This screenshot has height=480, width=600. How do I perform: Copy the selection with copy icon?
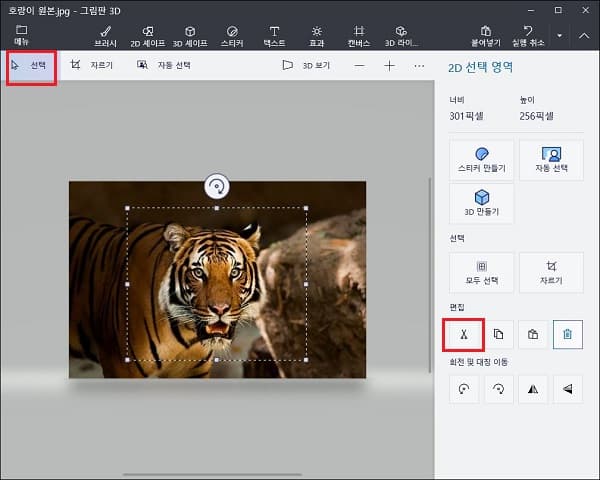point(498,335)
